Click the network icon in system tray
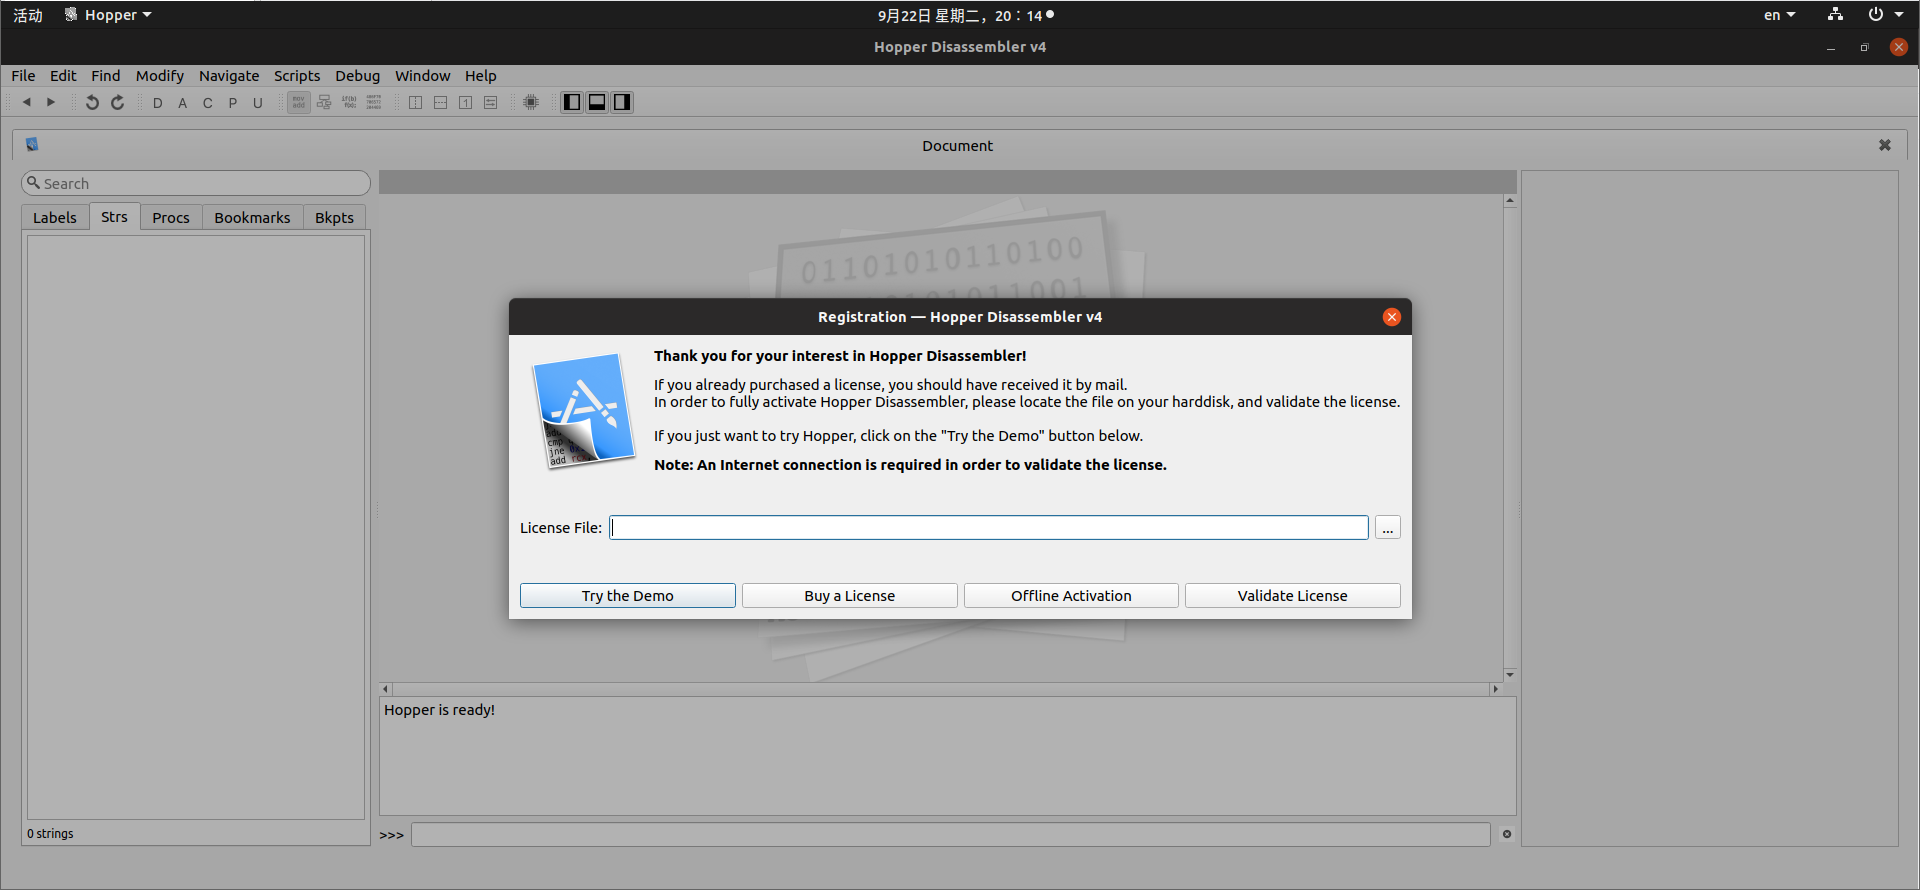 [1835, 14]
